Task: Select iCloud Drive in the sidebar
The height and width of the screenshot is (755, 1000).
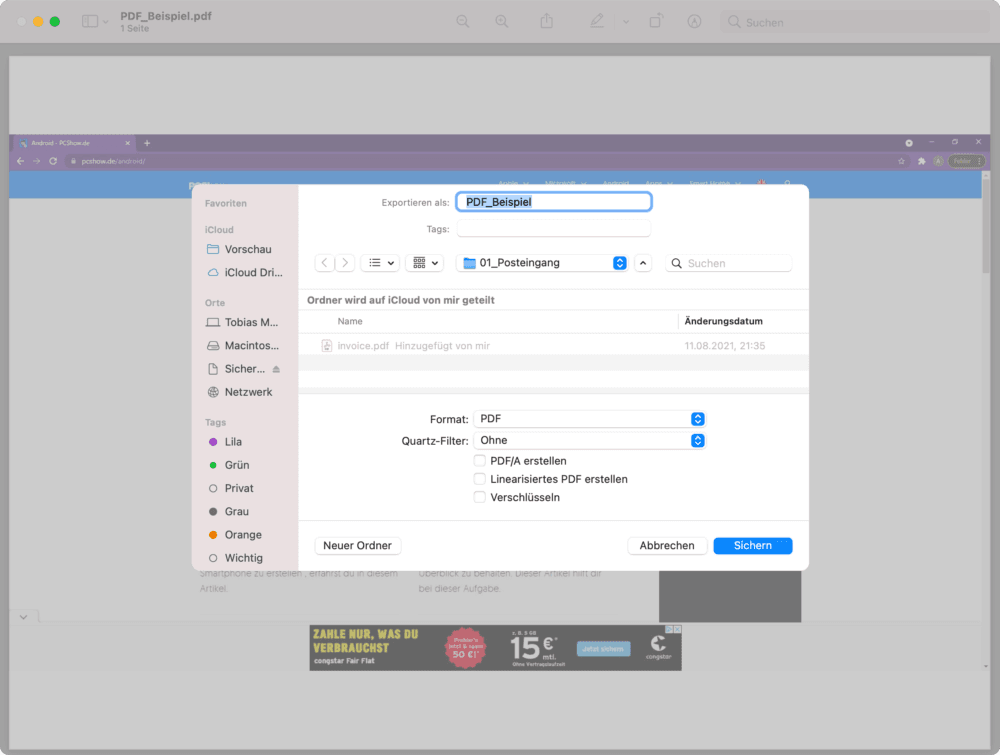Action: coord(245,272)
